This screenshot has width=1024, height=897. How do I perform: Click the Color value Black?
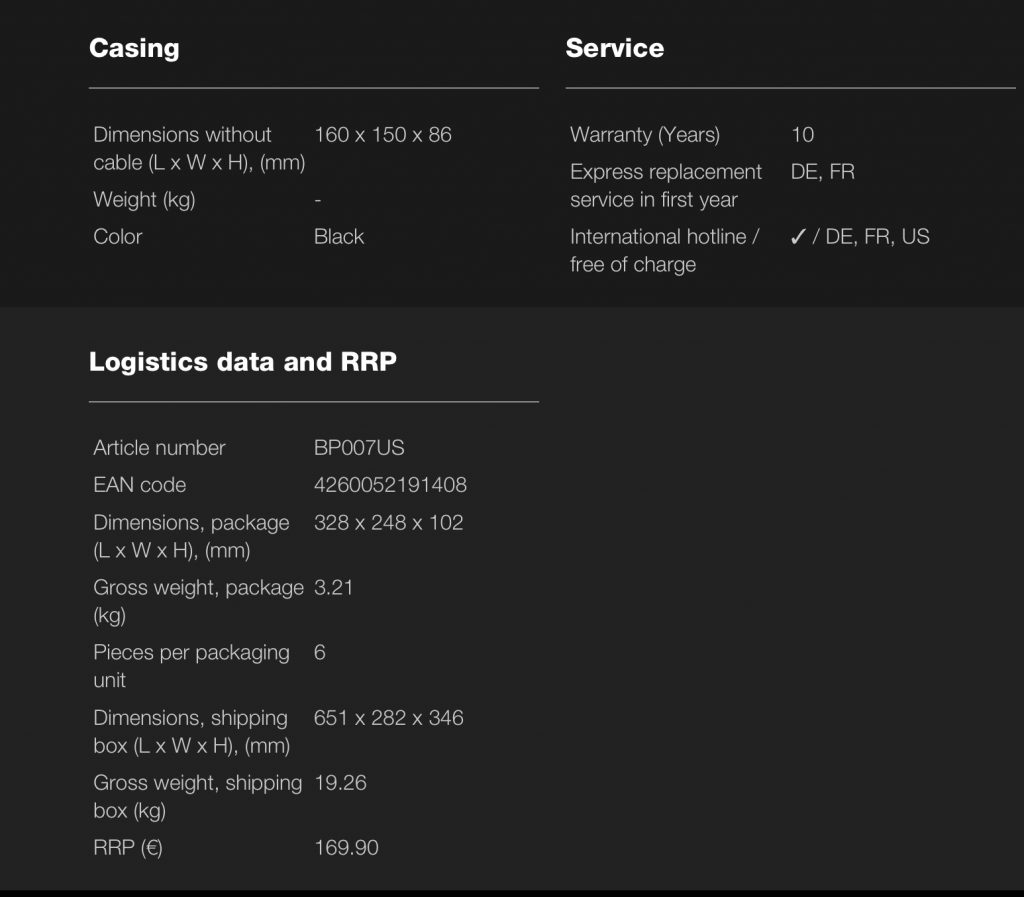point(339,237)
